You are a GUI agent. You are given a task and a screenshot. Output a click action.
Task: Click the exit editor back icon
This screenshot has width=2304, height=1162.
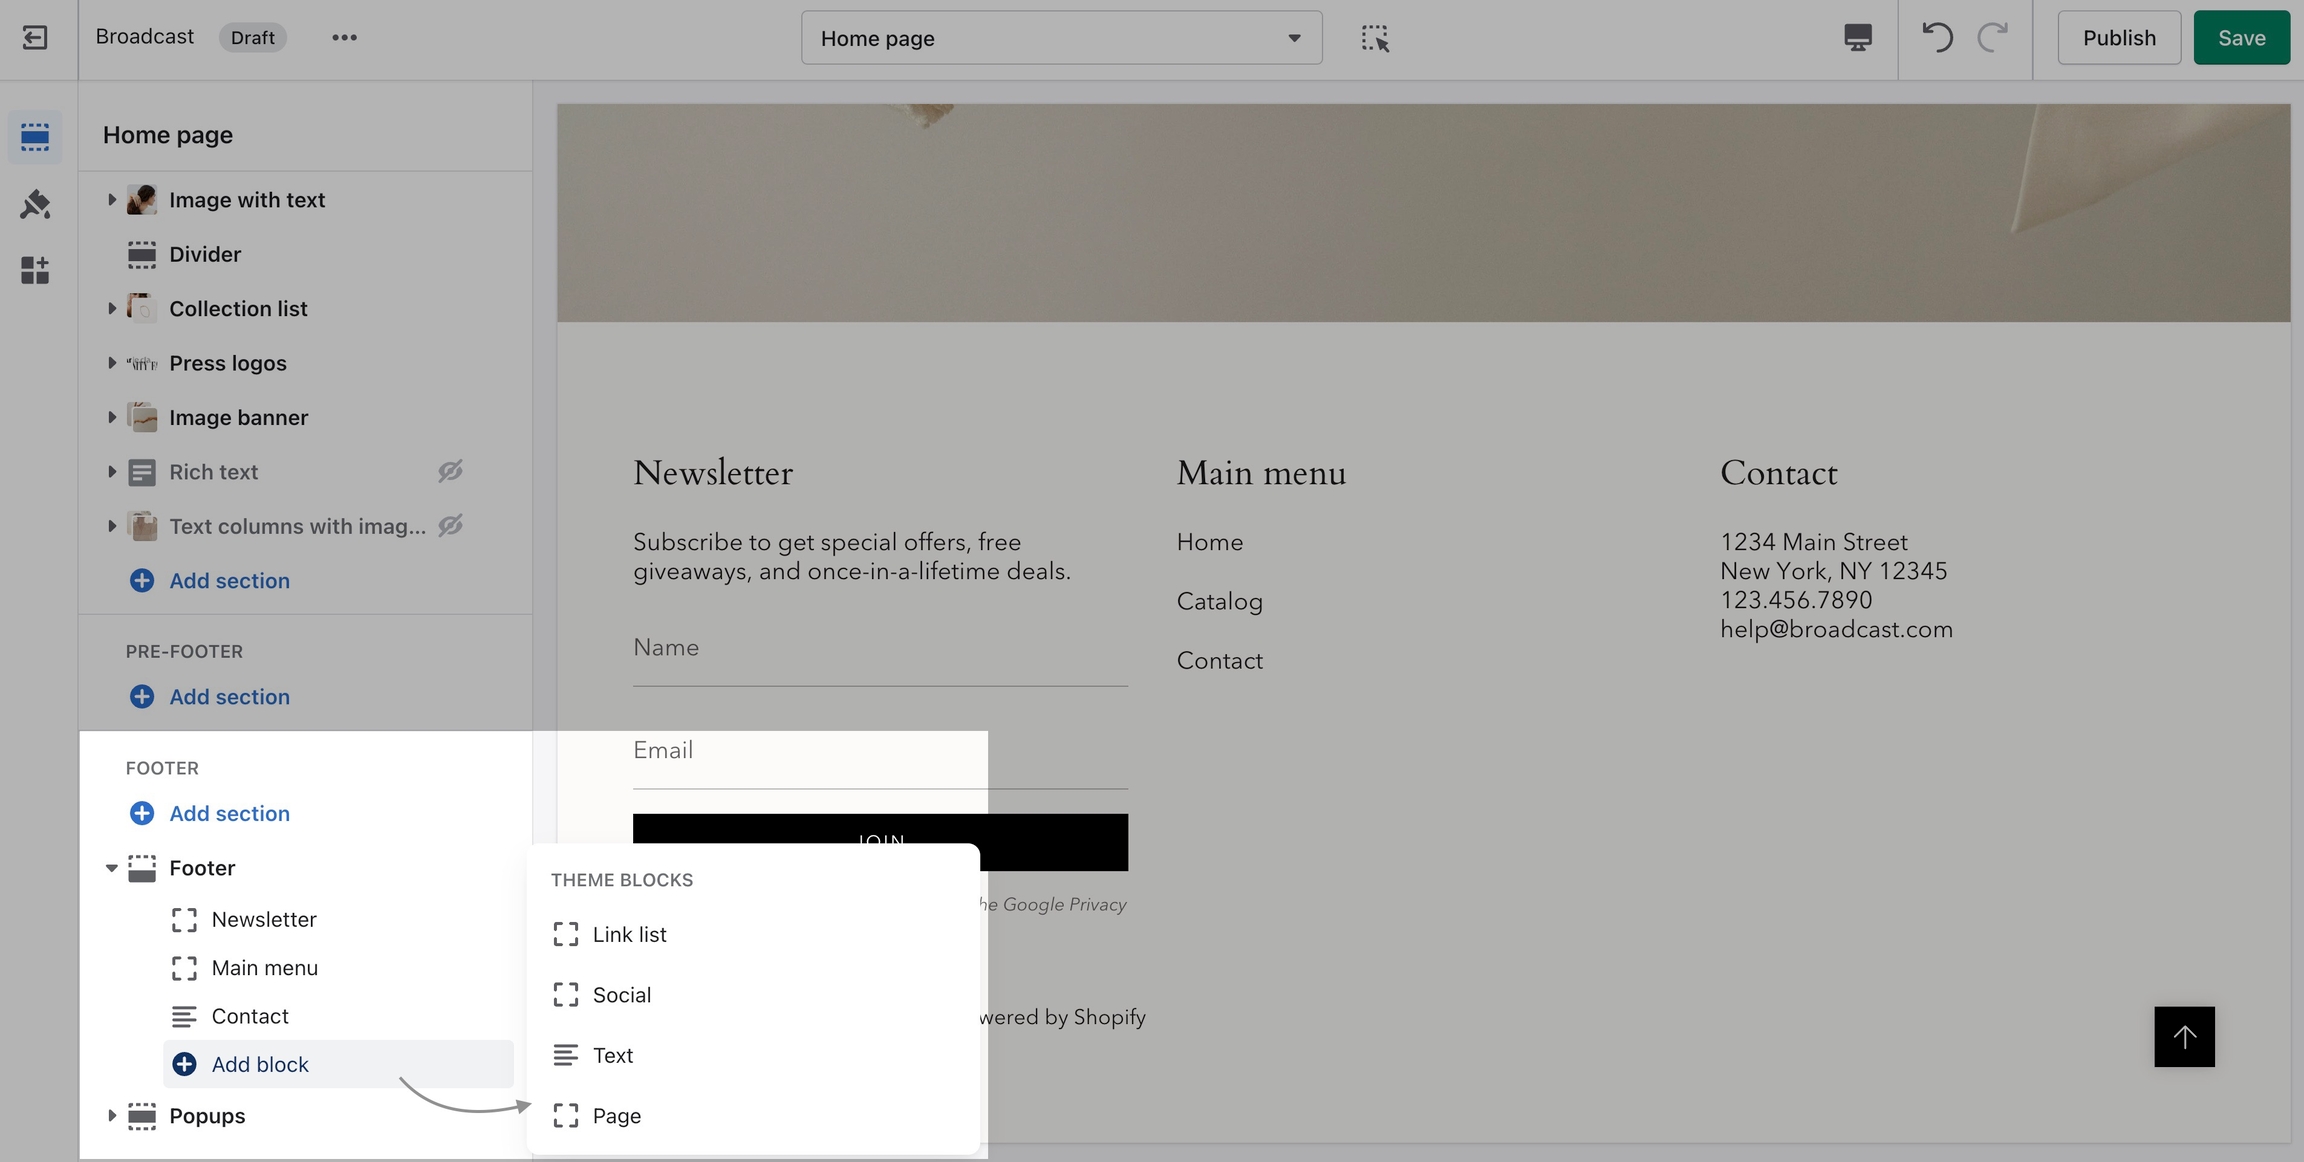[35, 38]
